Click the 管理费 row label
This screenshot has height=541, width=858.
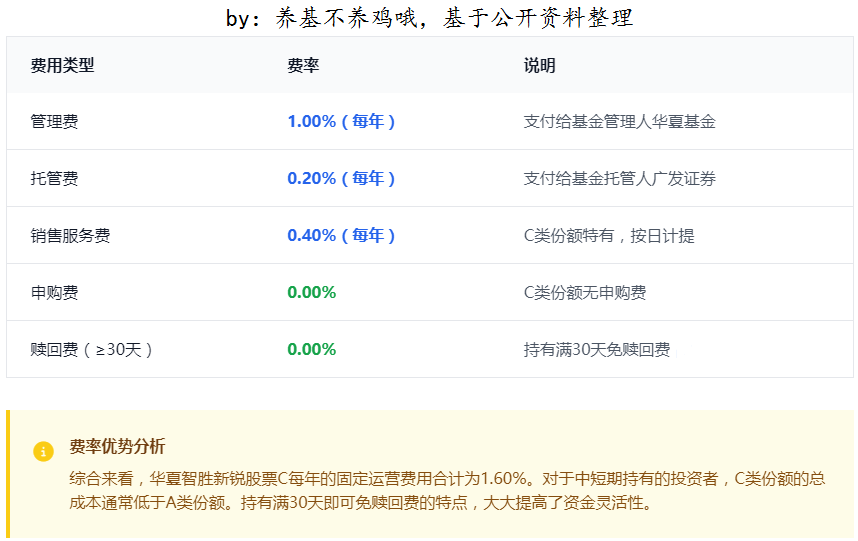[x=54, y=121]
